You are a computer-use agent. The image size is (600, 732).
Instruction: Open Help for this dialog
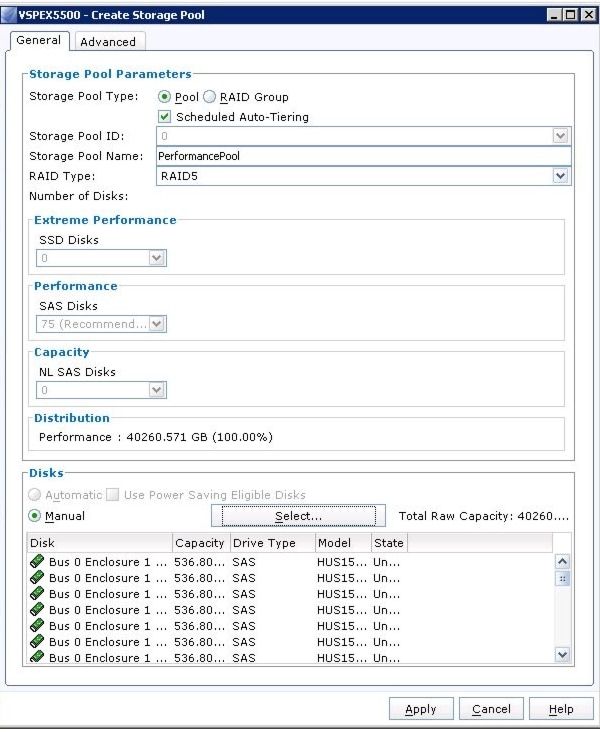point(561,709)
